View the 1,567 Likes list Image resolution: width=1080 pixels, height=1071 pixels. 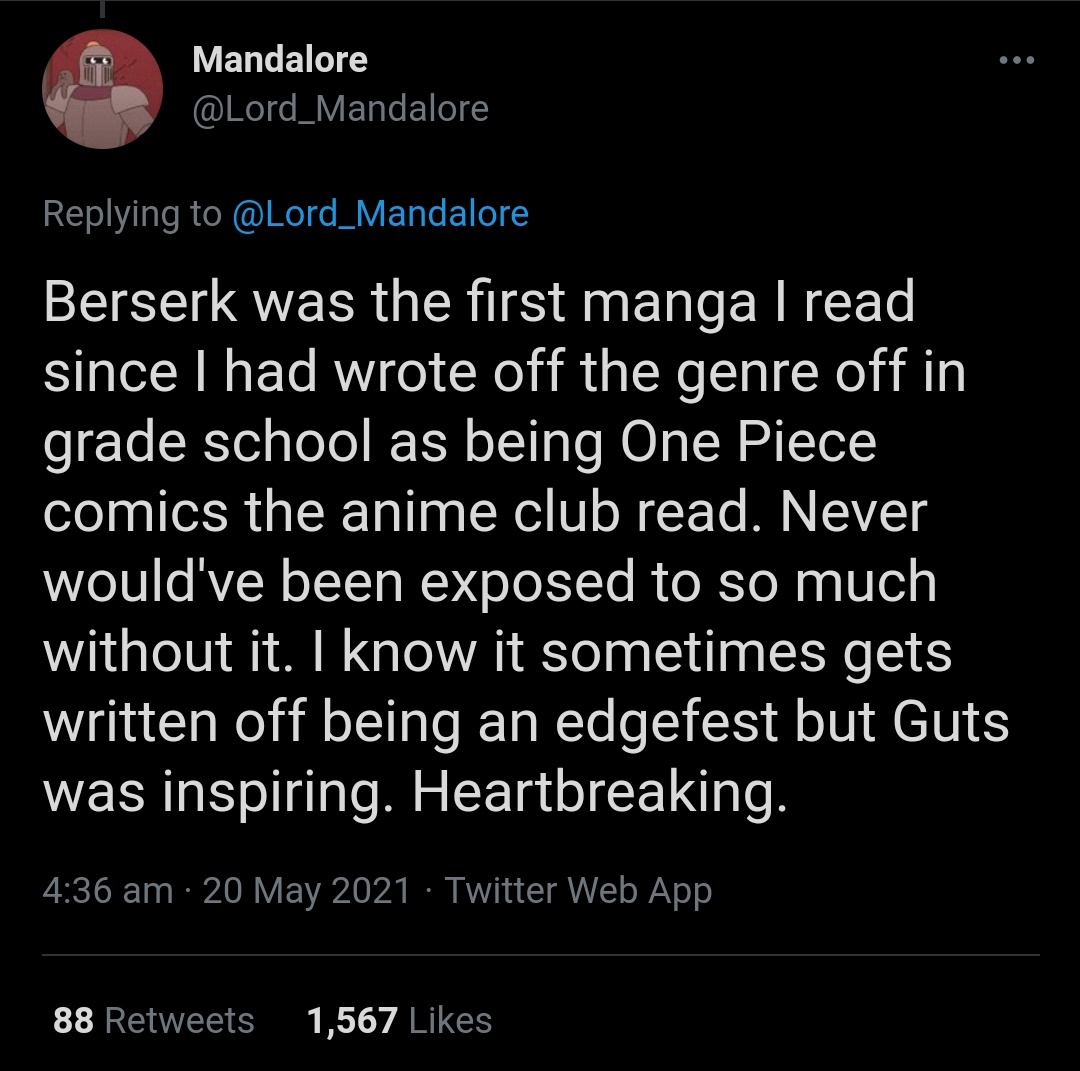399,1020
